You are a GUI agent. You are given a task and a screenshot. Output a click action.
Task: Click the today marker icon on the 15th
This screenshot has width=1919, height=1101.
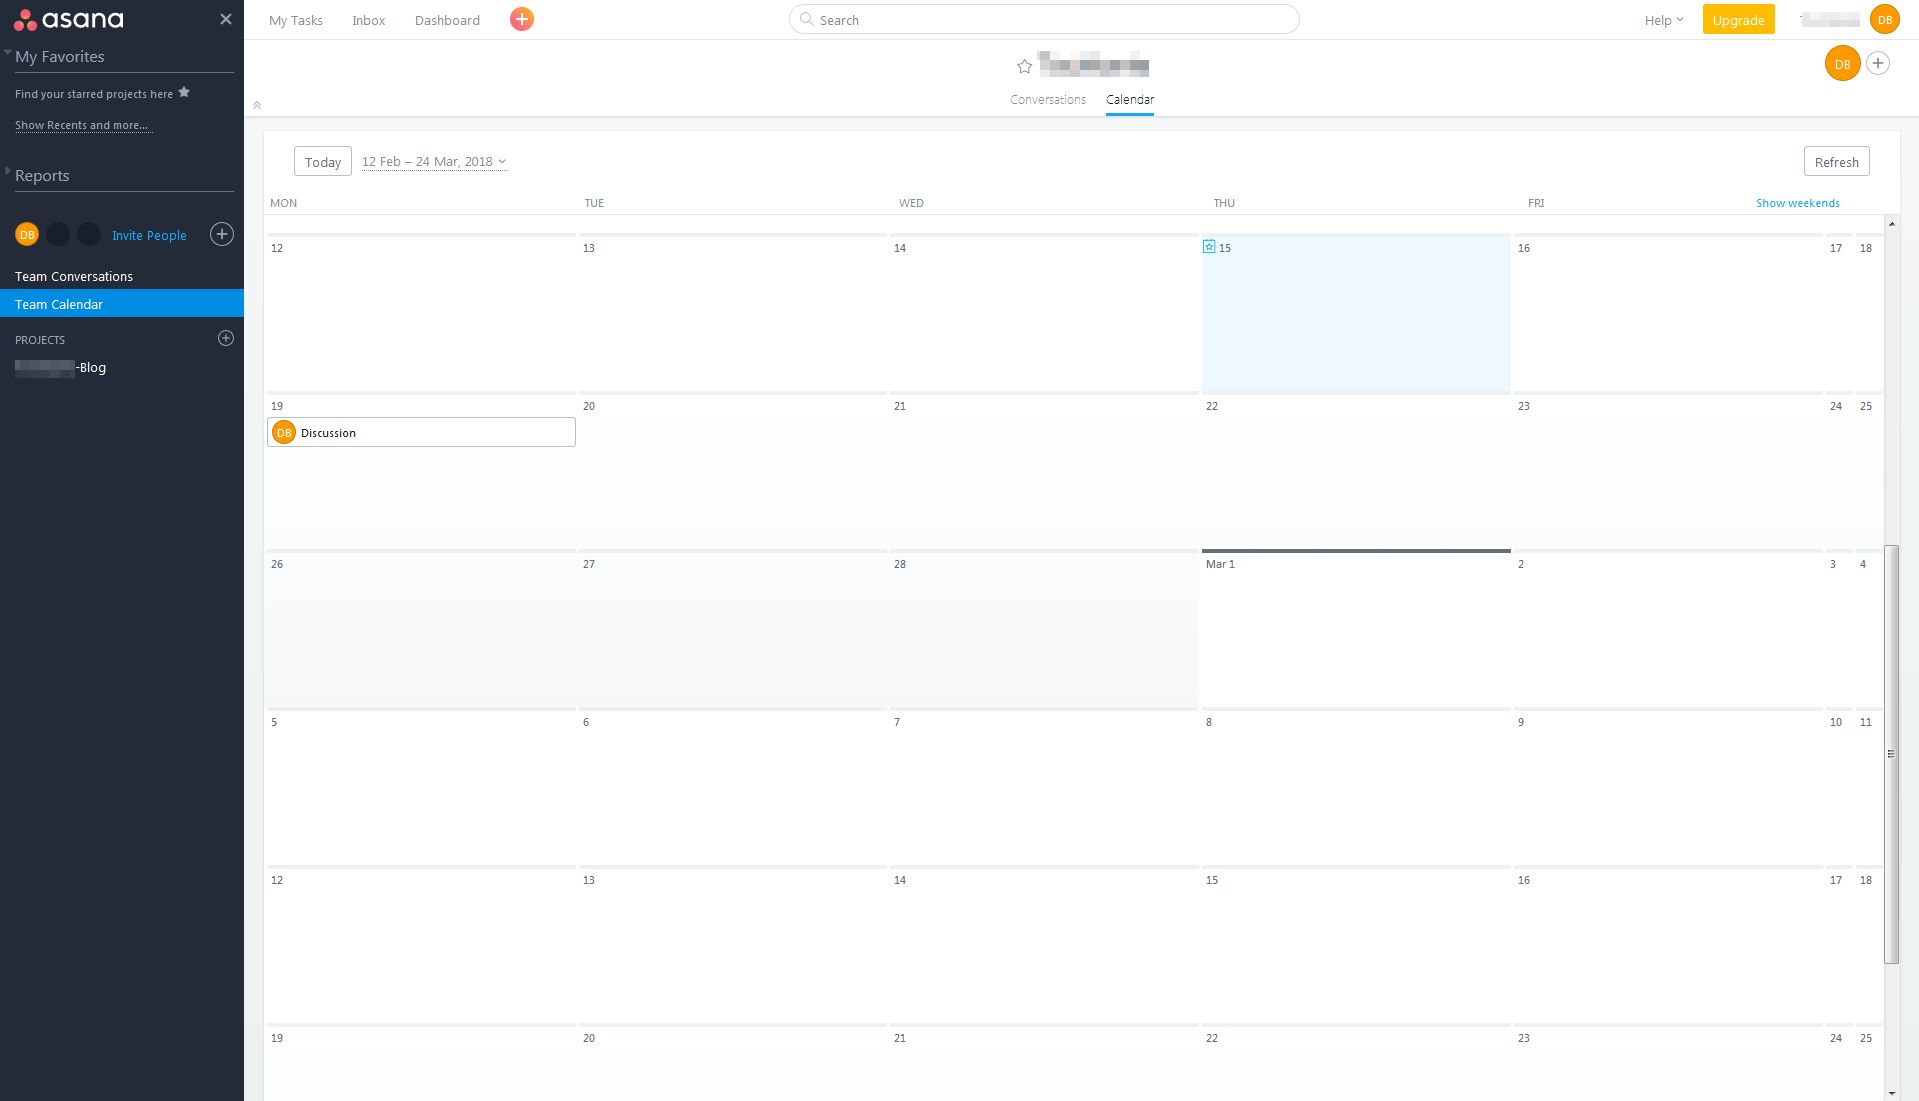(x=1209, y=246)
